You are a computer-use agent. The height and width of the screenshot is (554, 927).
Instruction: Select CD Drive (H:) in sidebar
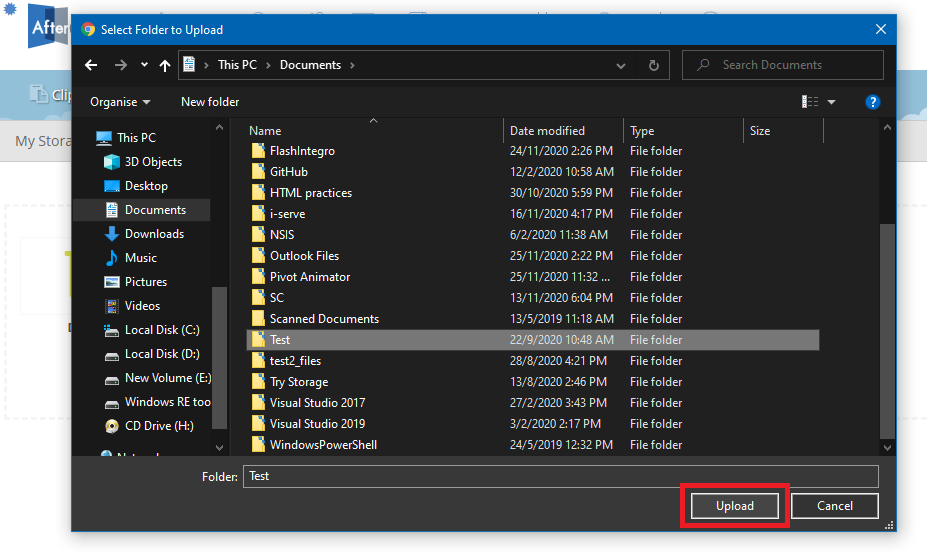pos(158,426)
